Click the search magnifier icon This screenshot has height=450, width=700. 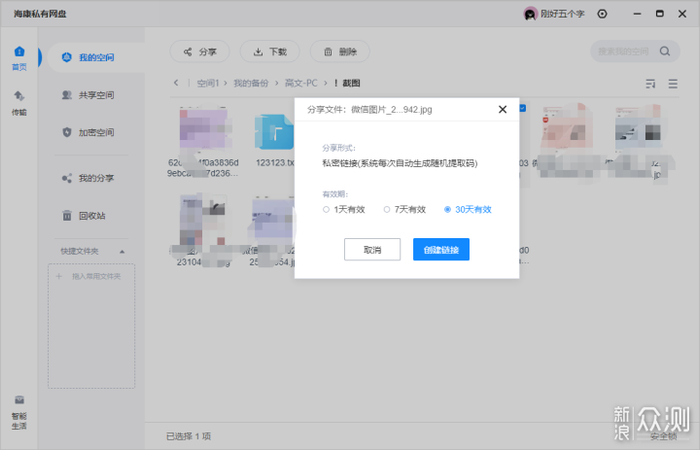pyautogui.click(x=665, y=51)
